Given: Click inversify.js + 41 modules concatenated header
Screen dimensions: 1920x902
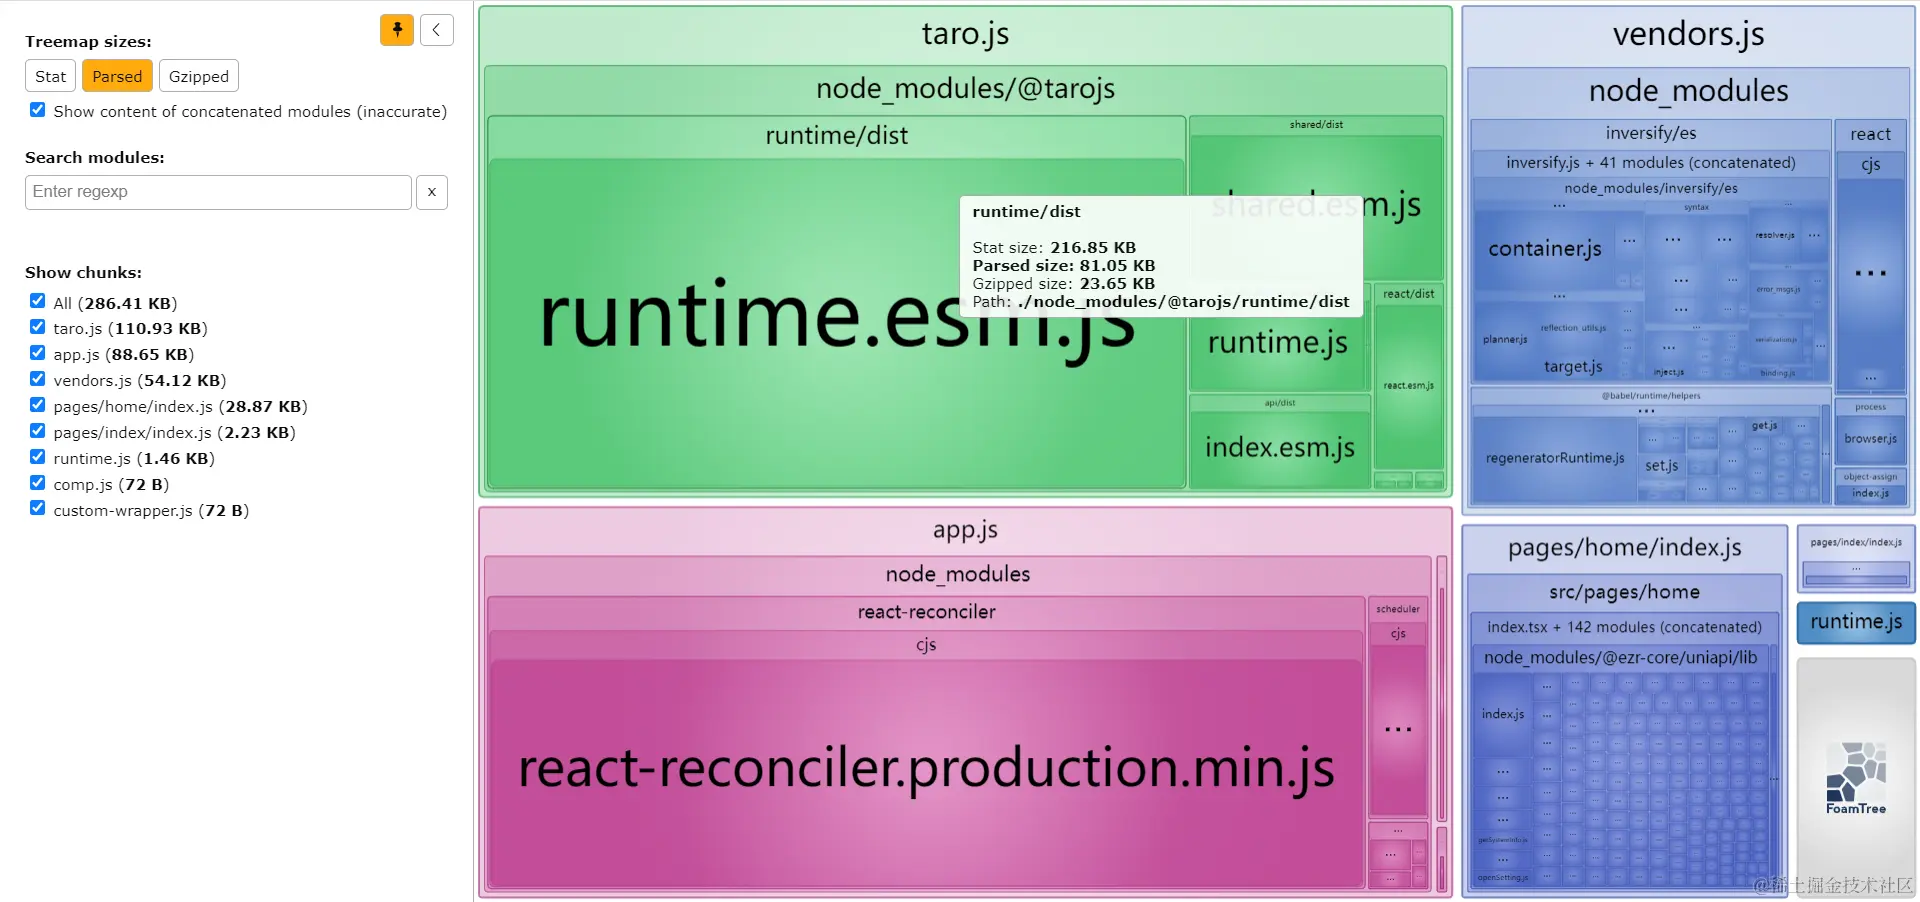Looking at the screenshot, I should coord(1651,163).
